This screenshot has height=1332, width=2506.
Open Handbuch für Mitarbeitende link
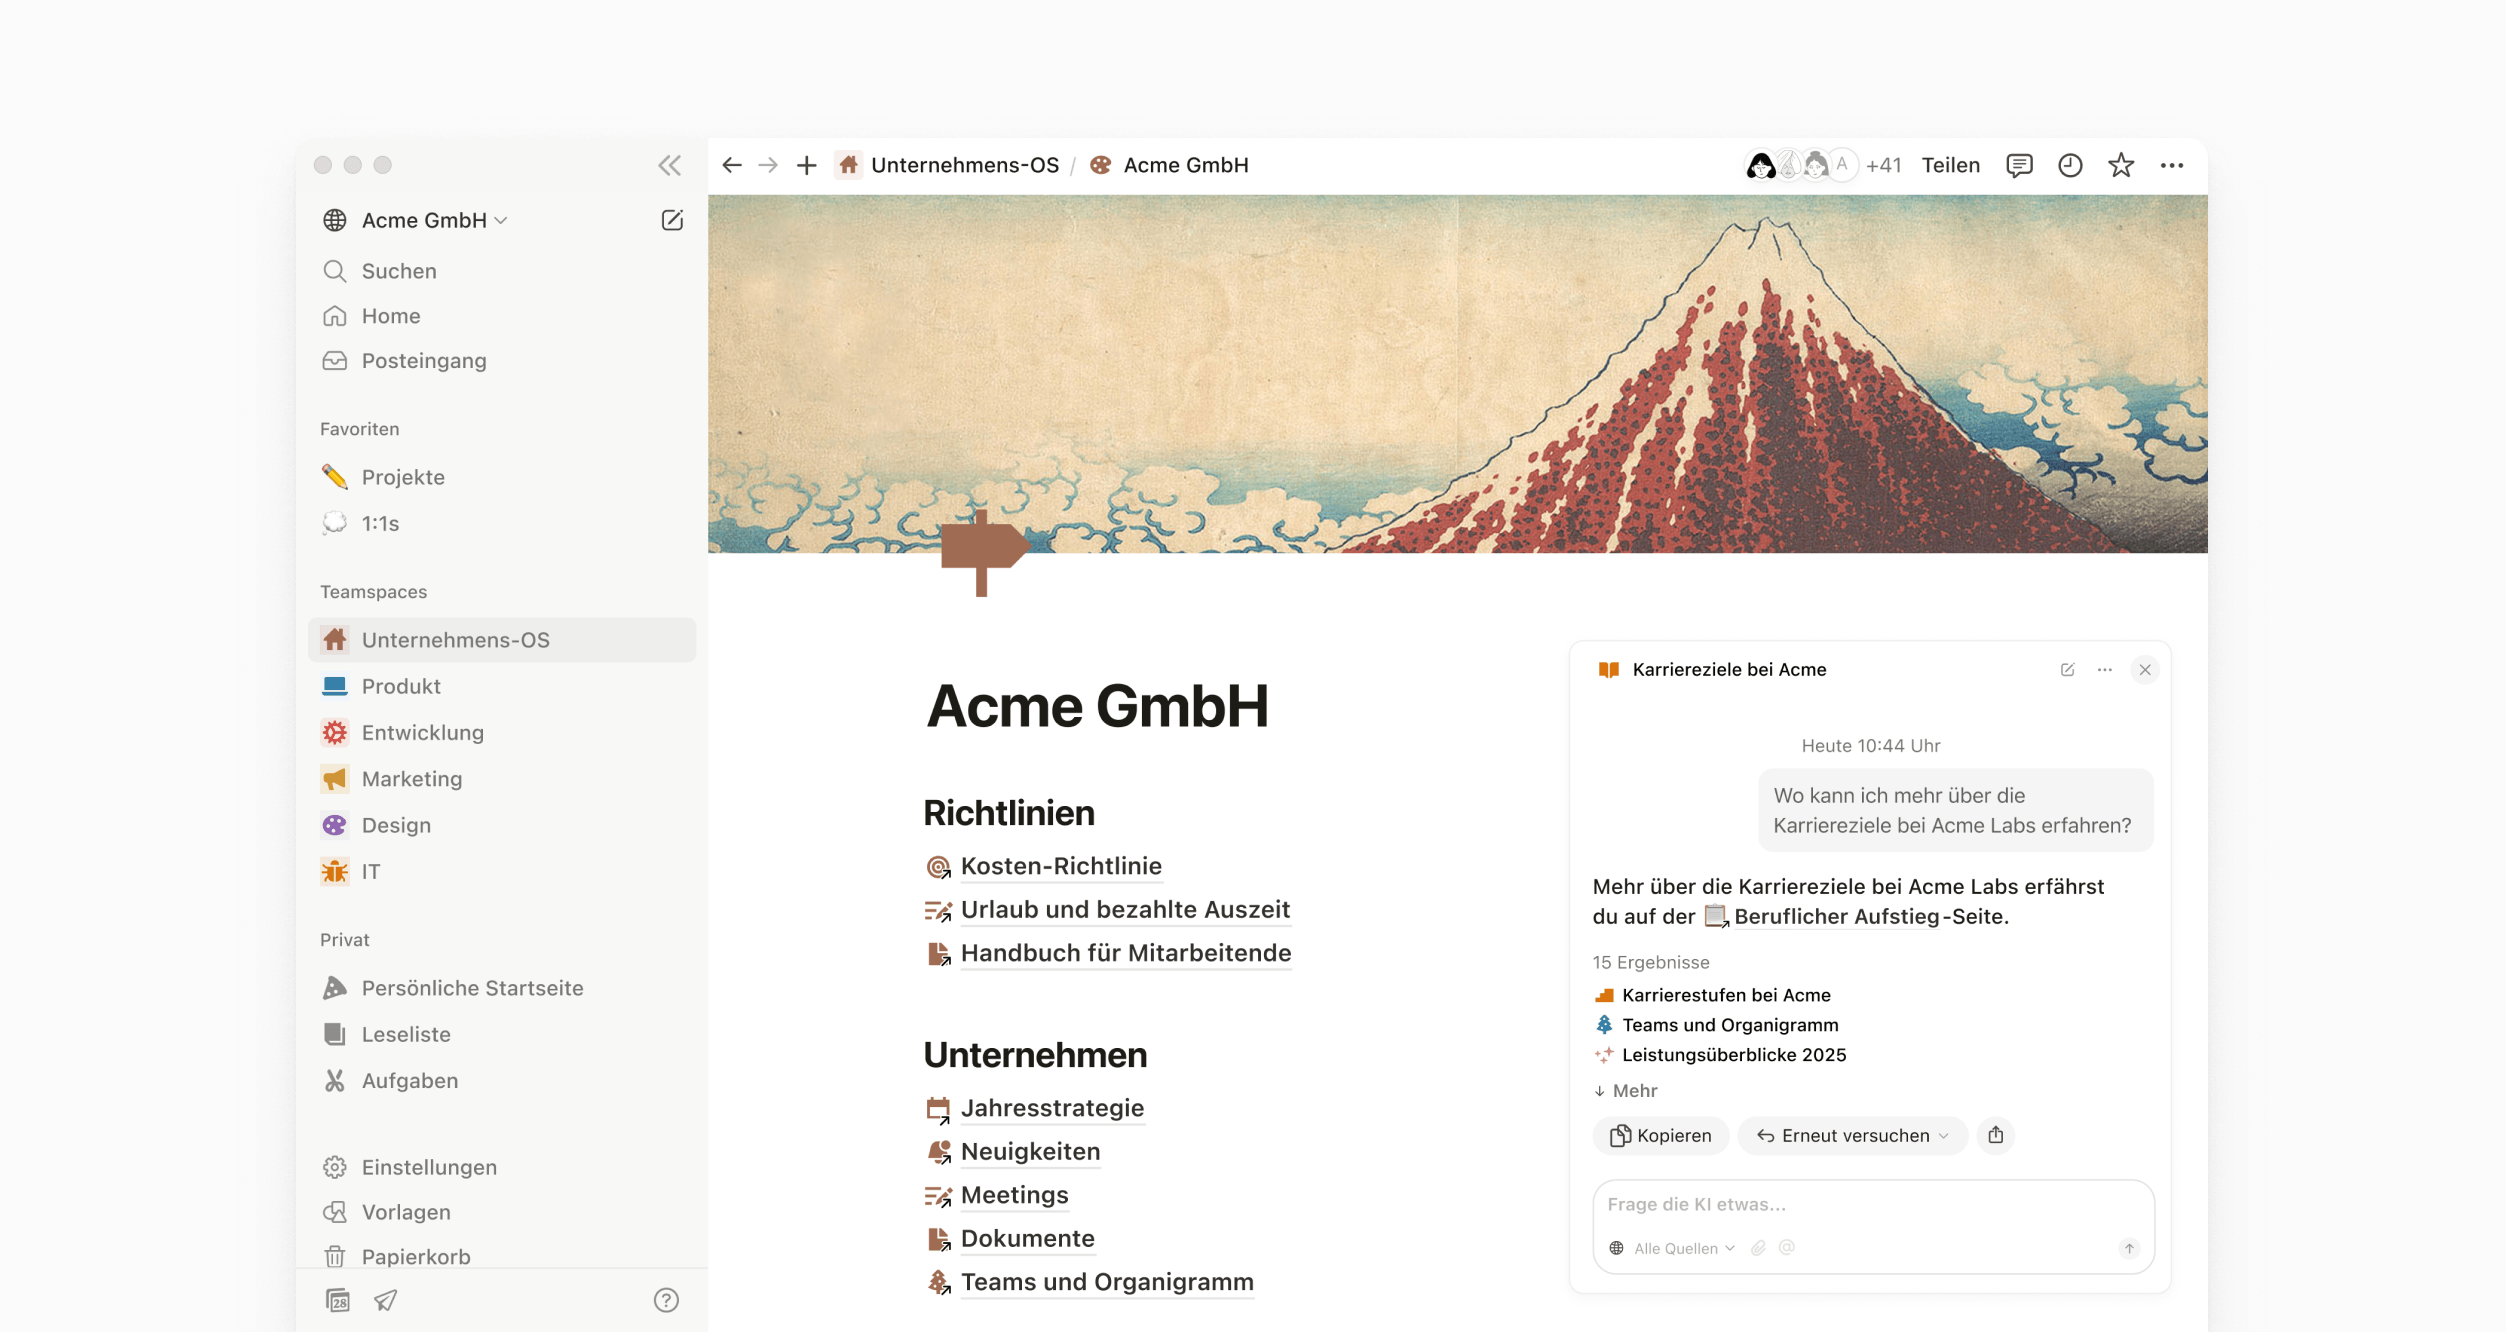tap(1125, 953)
